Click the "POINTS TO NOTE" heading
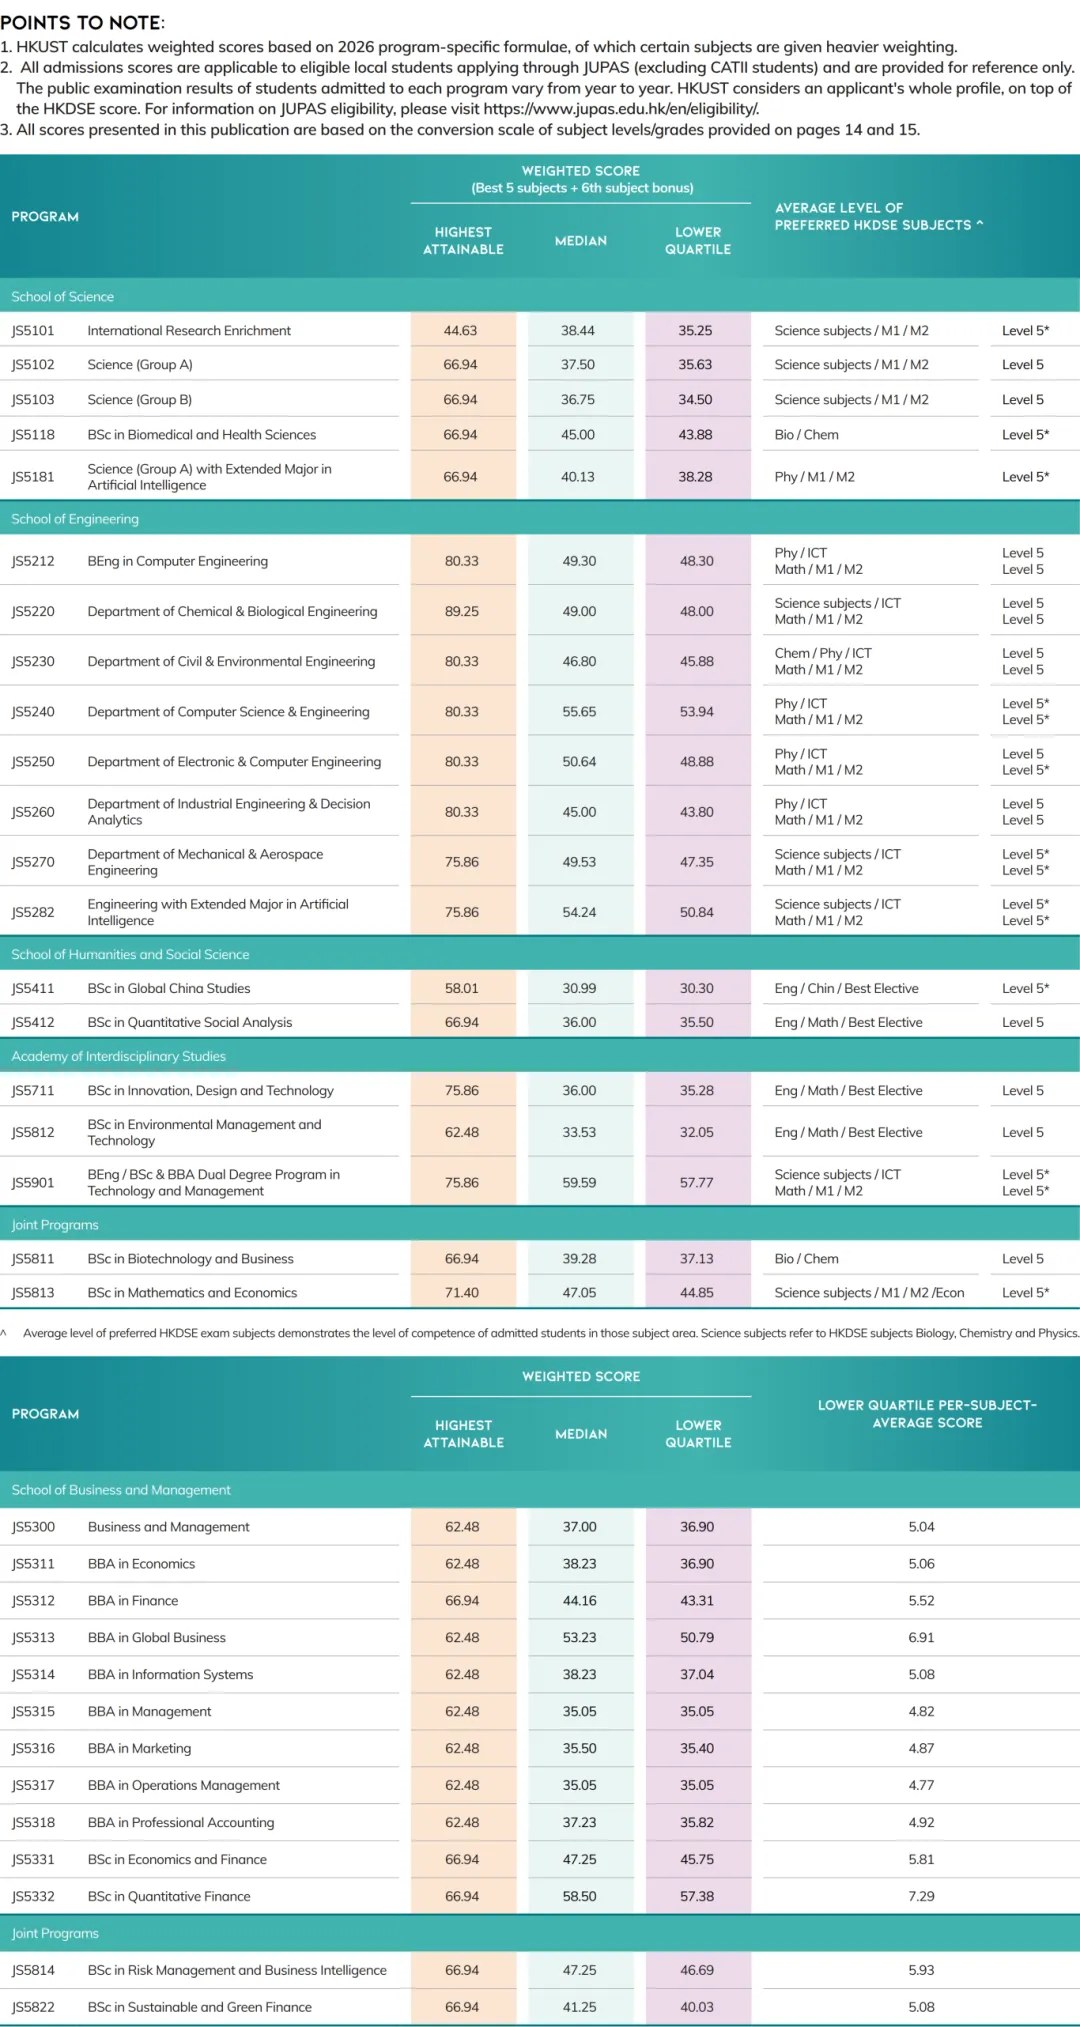Viewport: 1080px width, 2027px height. (x=83, y=22)
